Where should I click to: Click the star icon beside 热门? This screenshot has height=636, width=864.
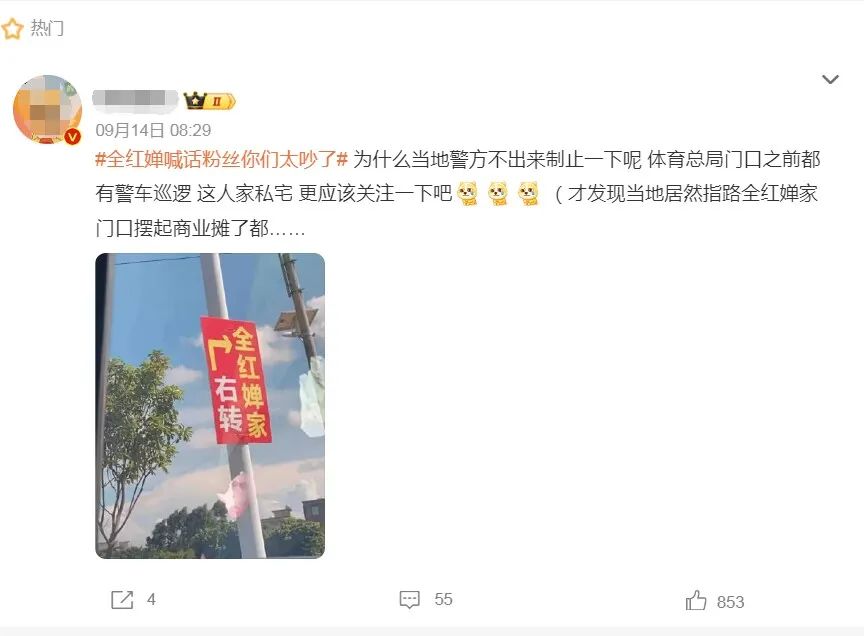click(x=12, y=28)
